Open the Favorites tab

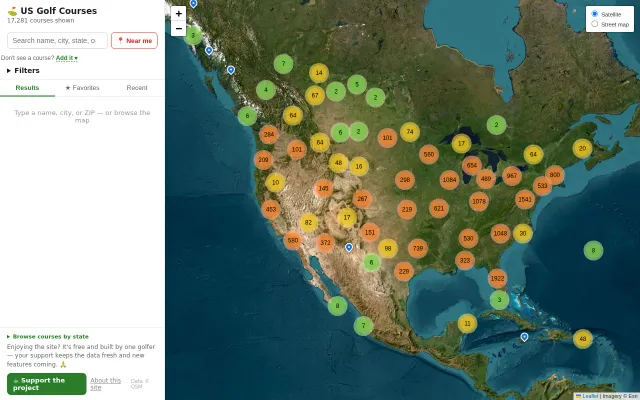click(82, 88)
